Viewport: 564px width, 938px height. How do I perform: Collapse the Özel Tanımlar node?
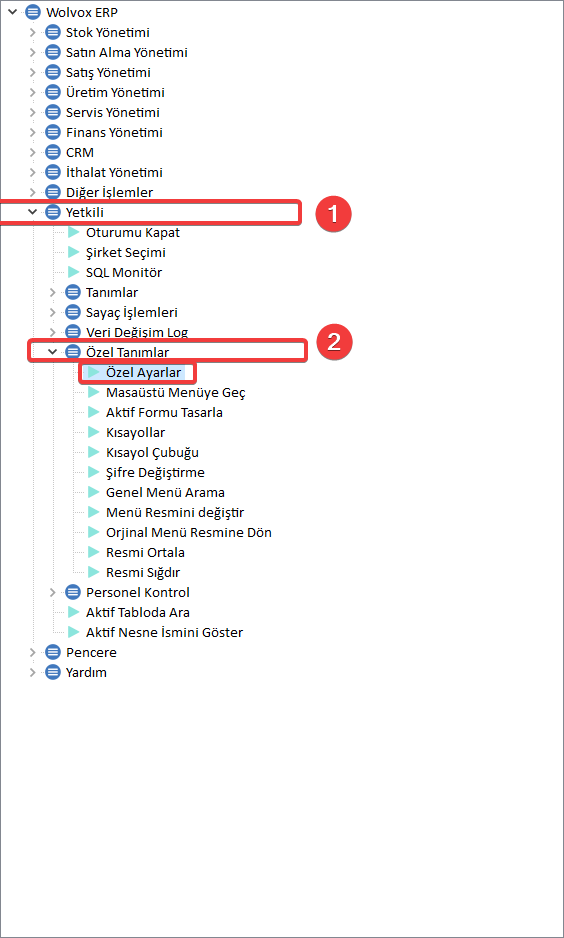(x=53, y=352)
